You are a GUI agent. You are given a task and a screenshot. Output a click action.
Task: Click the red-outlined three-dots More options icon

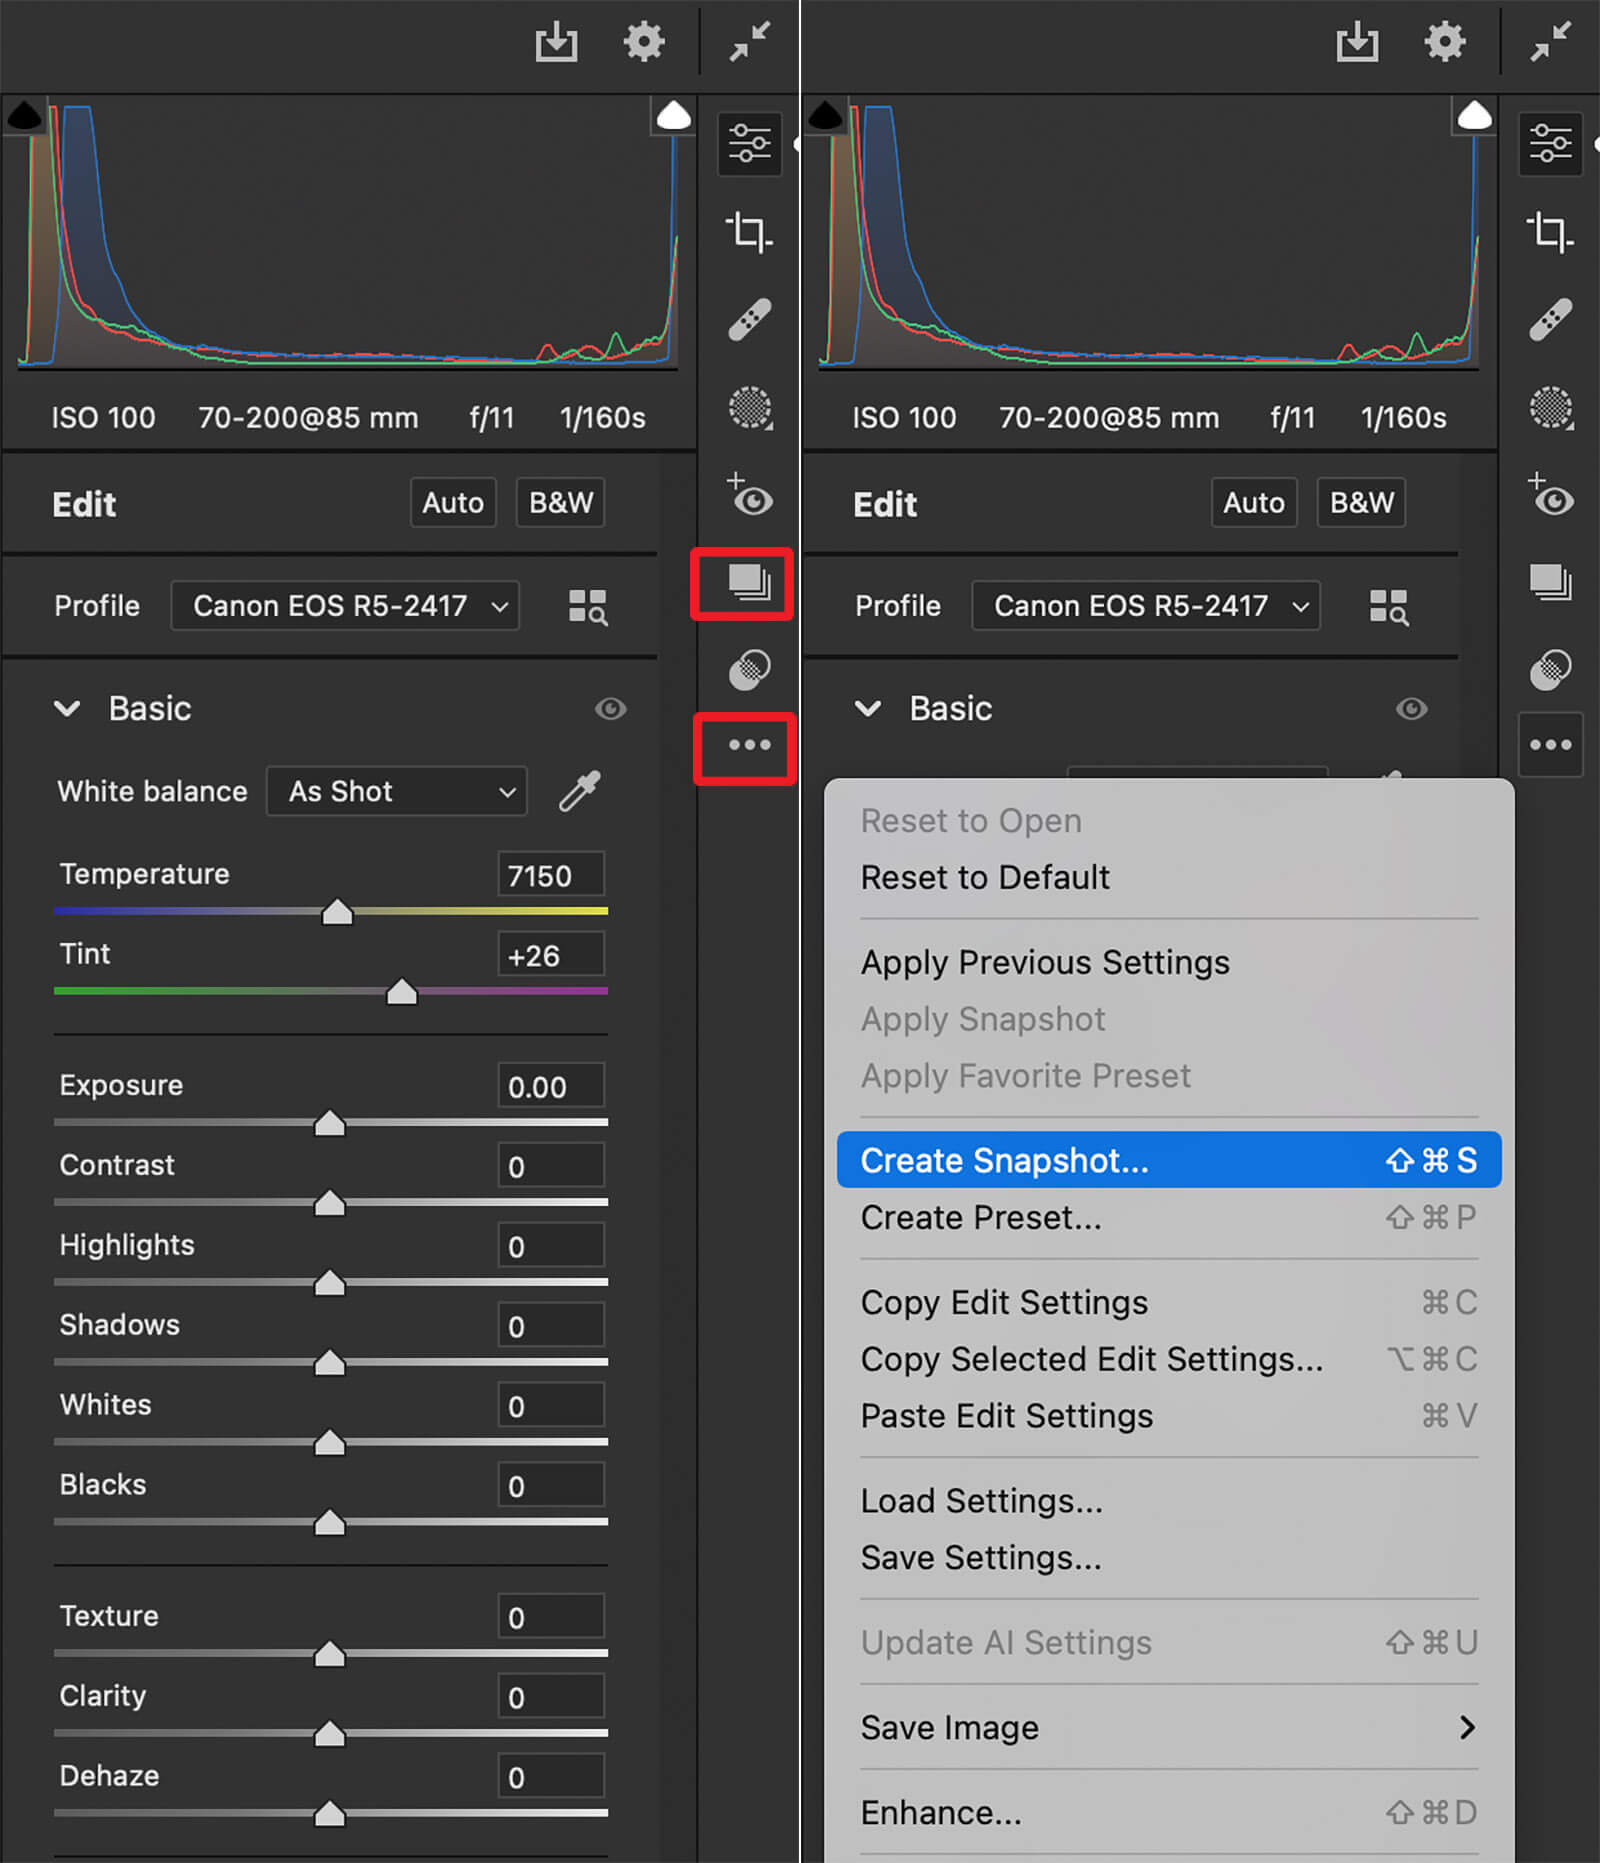(x=746, y=747)
